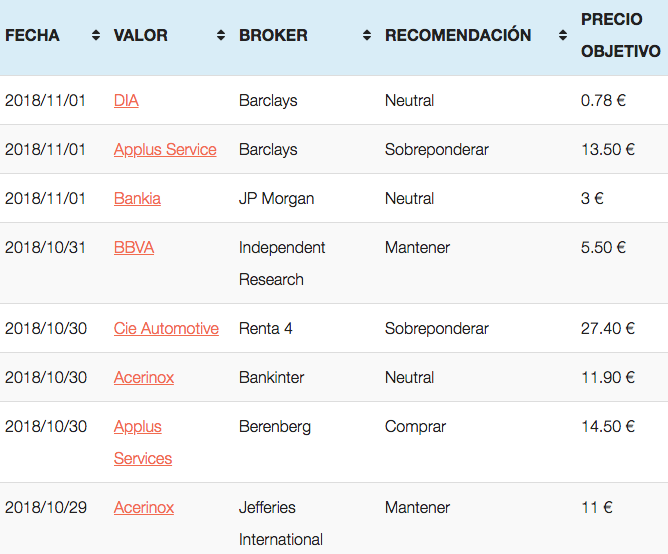Select the FECHA column header

tap(32, 35)
